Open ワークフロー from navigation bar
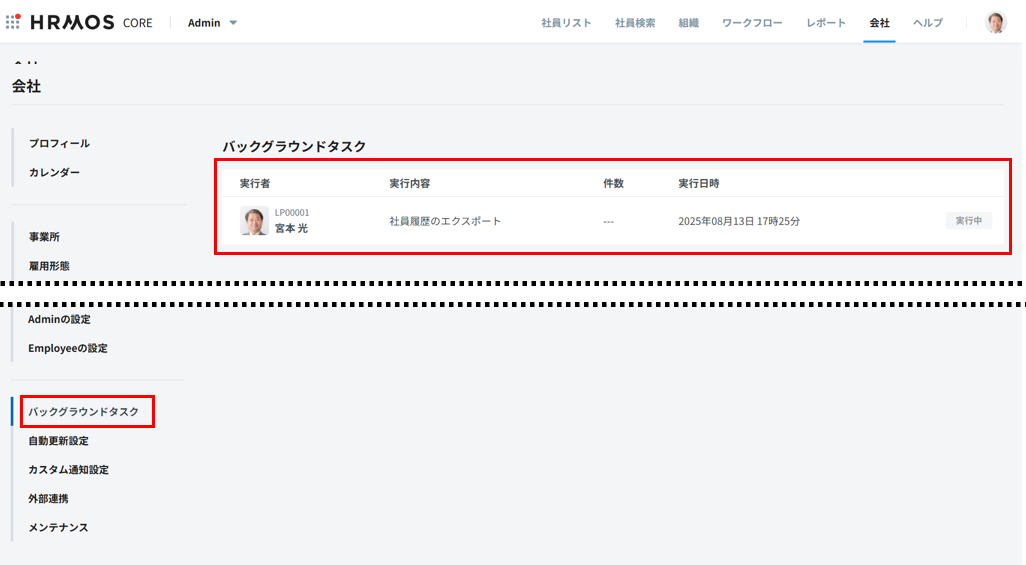 pos(752,23)
